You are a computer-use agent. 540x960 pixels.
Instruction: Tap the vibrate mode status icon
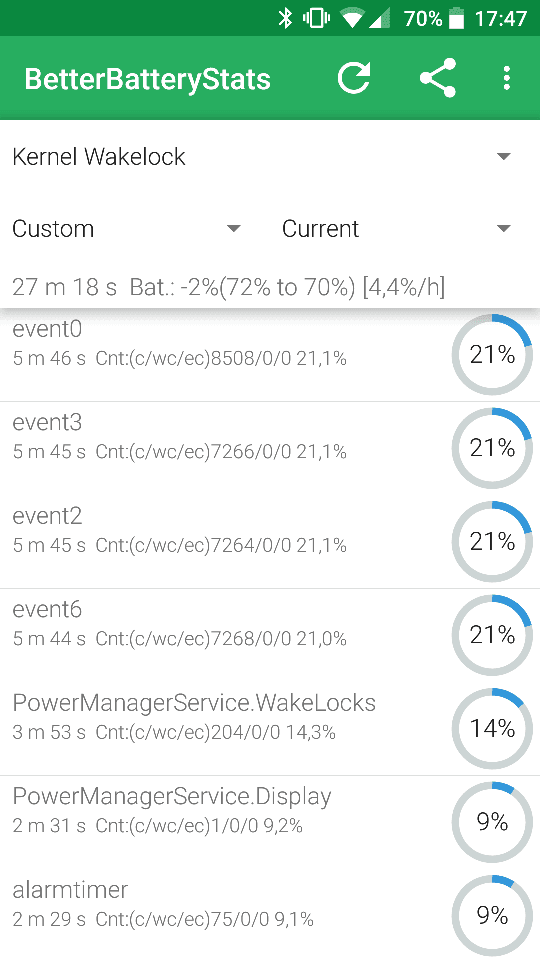316,19
